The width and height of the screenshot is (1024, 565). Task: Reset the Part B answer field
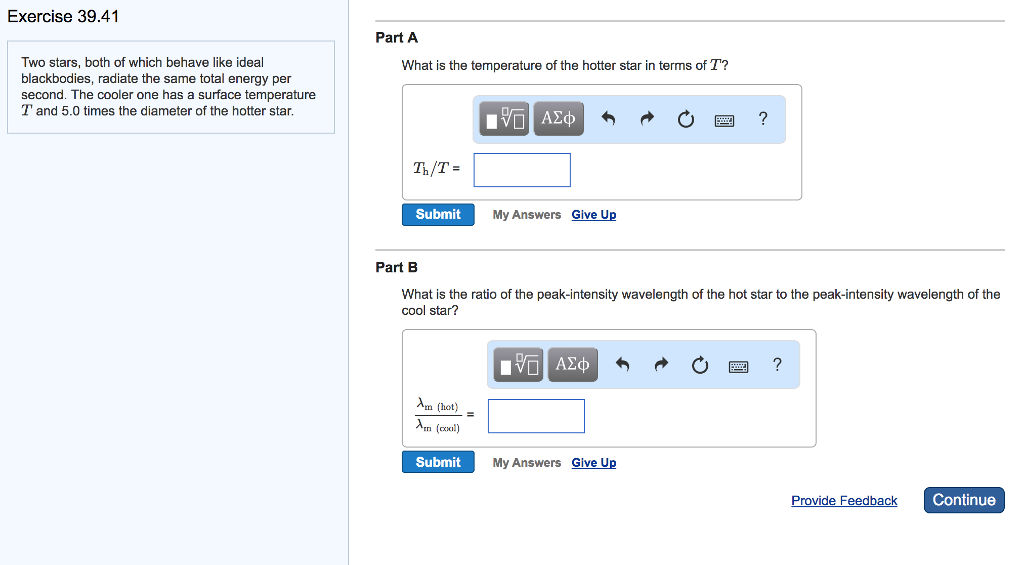[699, 366]
